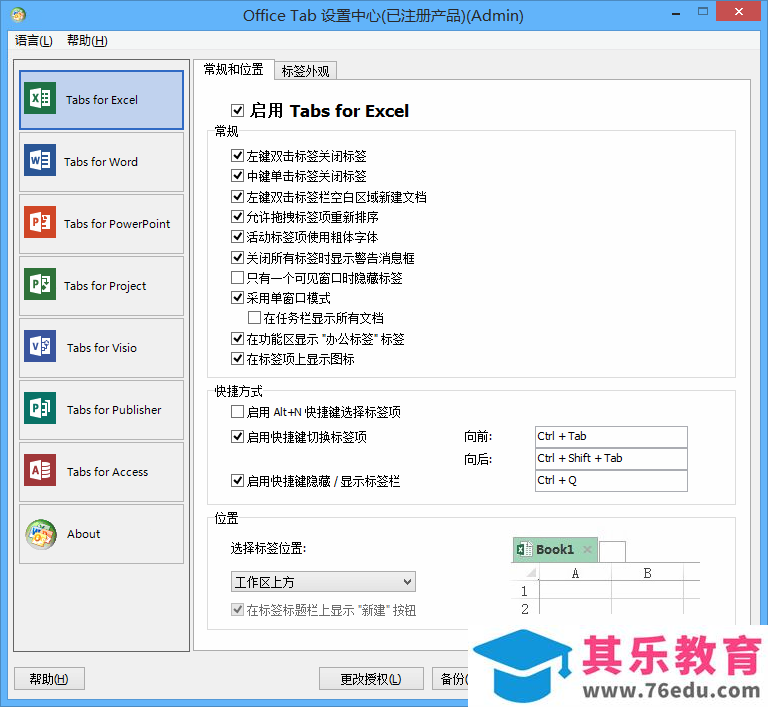Select Tabs for PowerPoint text label
The image size is (768, 707).
tap(117, 224)
